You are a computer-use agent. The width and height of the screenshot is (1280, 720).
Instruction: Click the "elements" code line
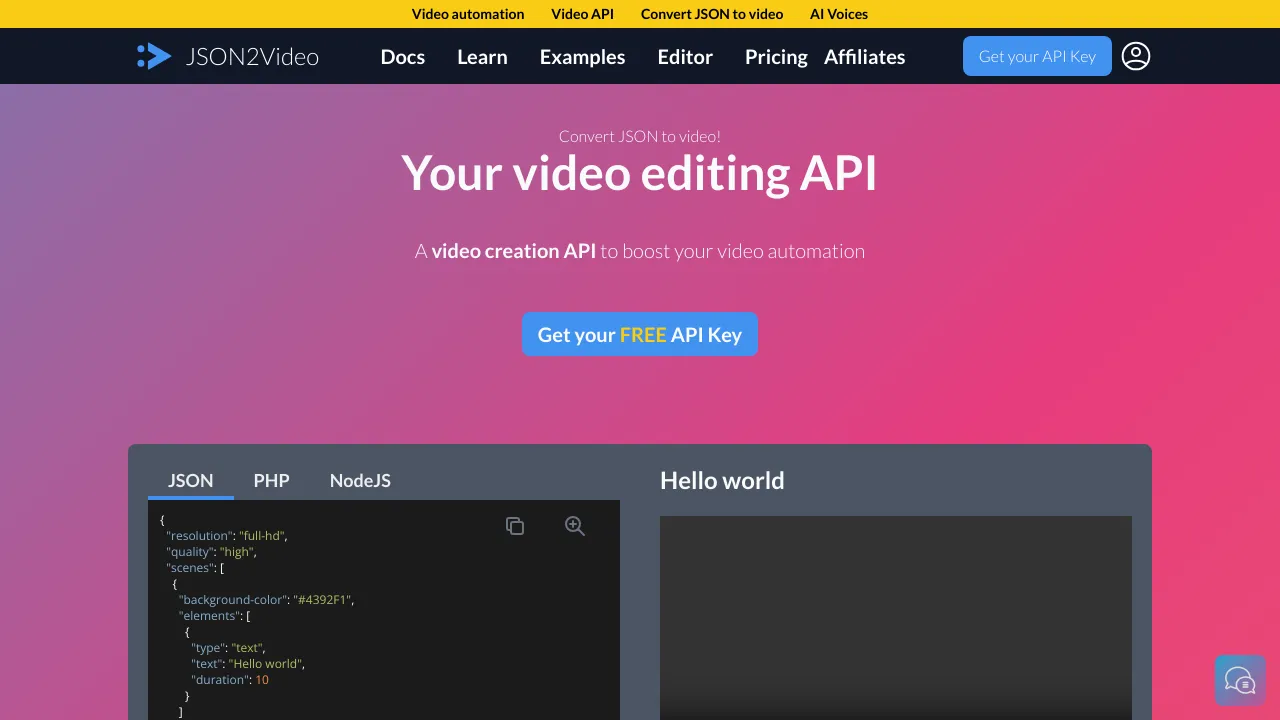[215, 616]
